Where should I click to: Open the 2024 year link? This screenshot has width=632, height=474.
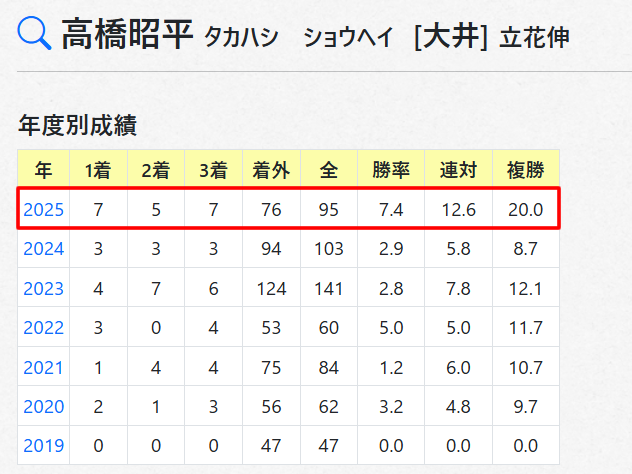pos(44,249)
